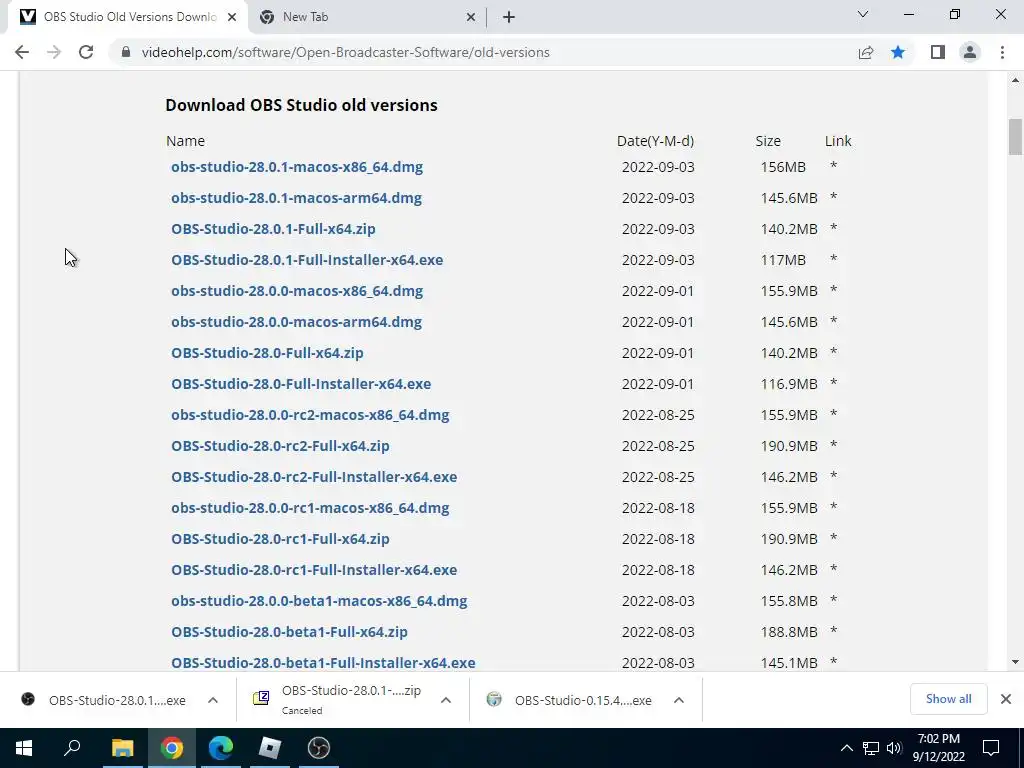1024x768 pixels.
Task: Click the vertical scrollbar thumb
Action: click(x=1015, y=136)
